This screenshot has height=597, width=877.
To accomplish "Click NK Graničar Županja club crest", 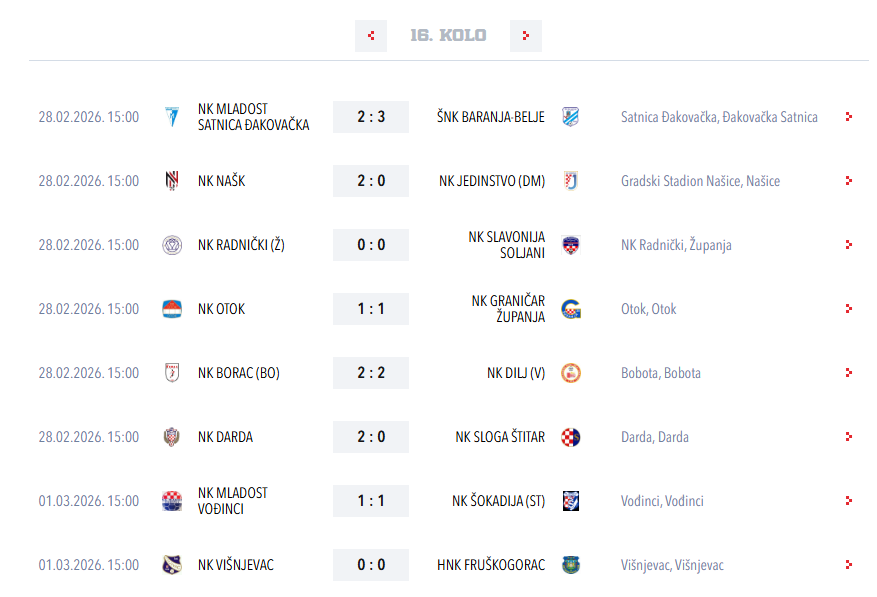I will pos(571,309).
